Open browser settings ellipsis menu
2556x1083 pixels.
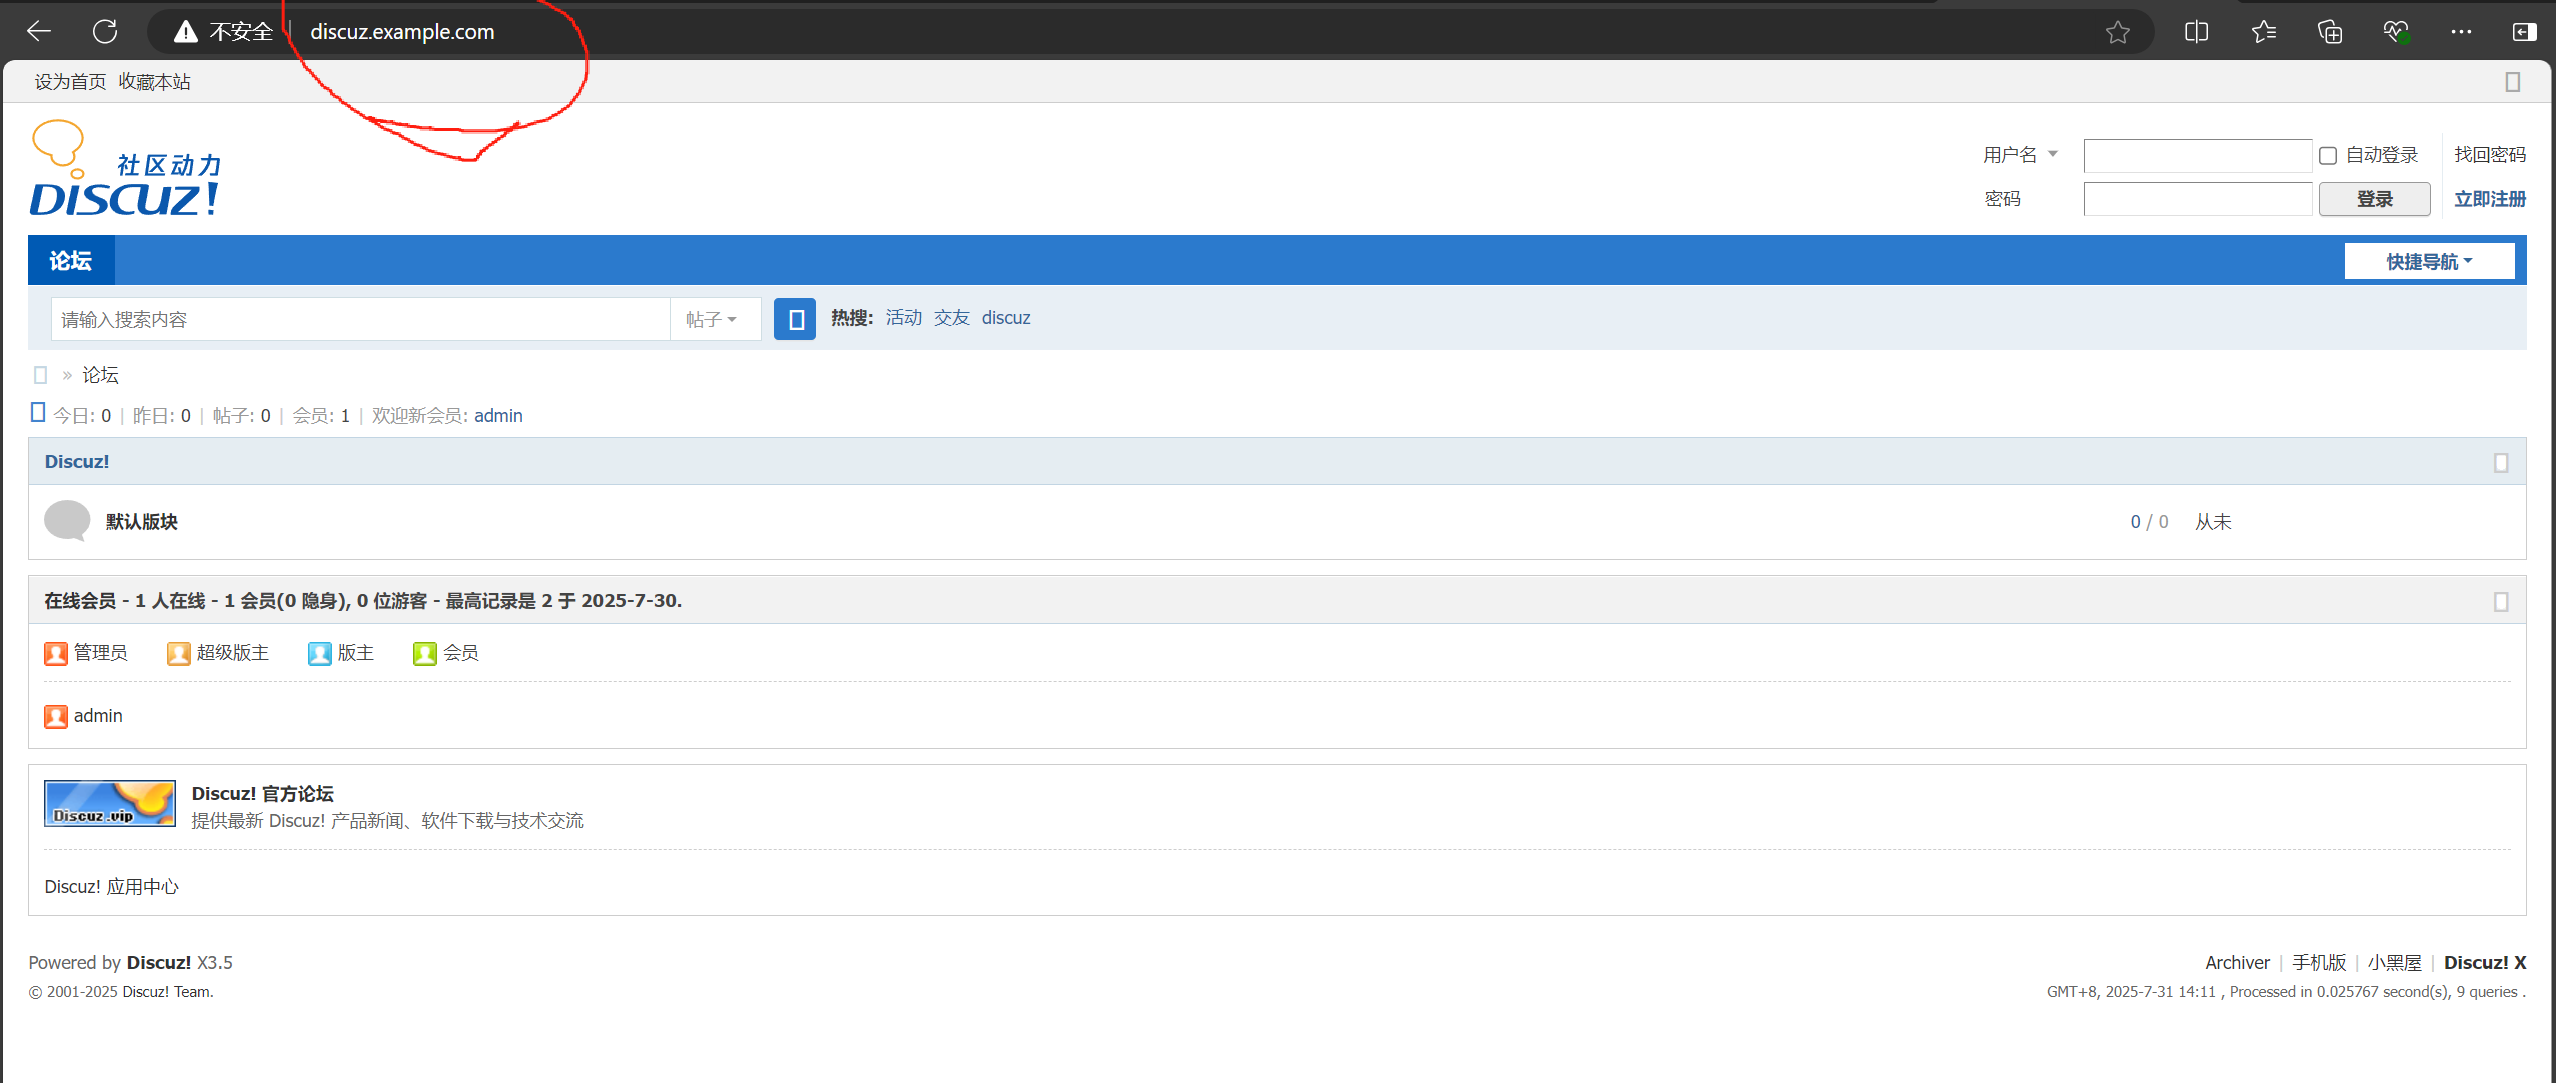2461,32
